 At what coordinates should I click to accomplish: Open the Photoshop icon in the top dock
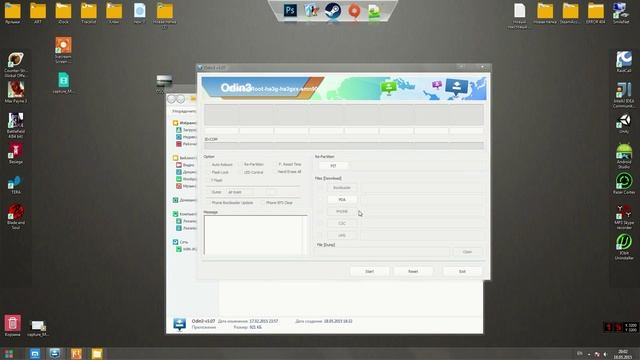[290, 10]
